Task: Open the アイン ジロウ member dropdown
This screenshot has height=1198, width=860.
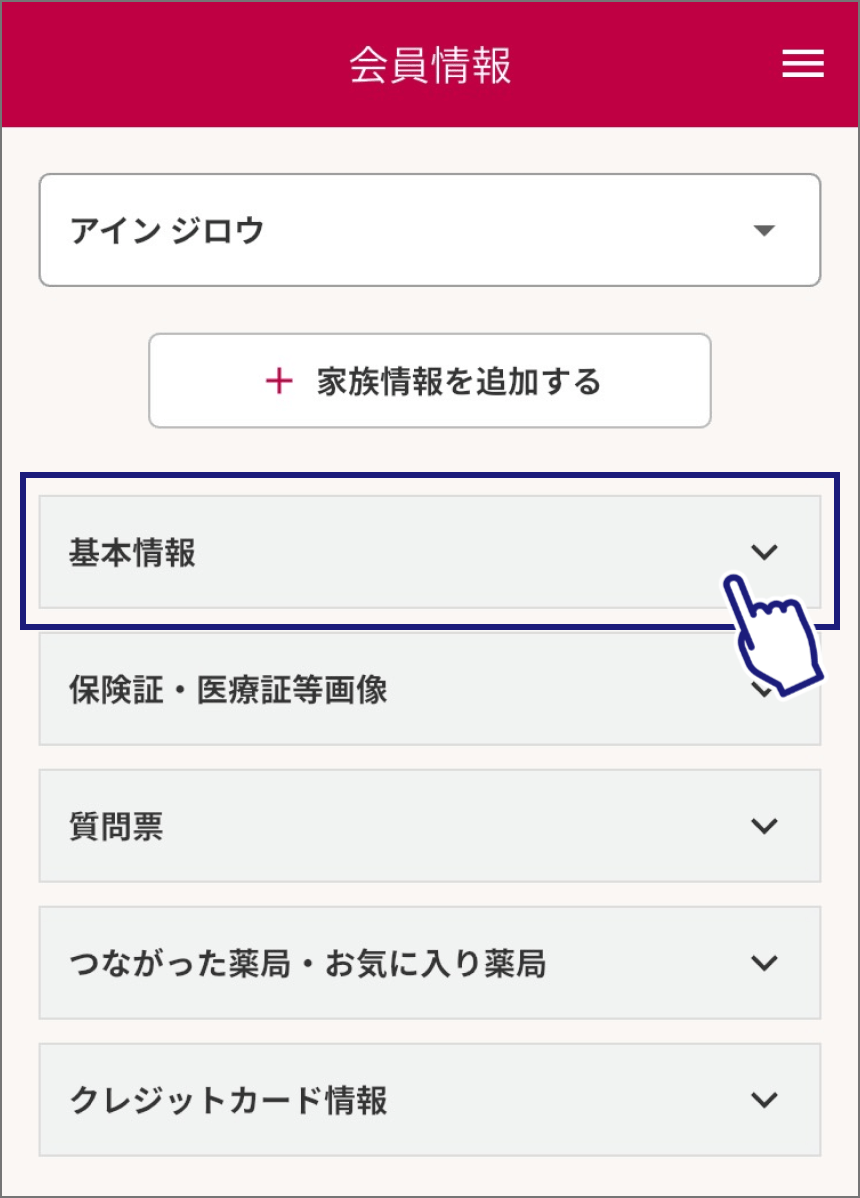Action: [430, 231]
